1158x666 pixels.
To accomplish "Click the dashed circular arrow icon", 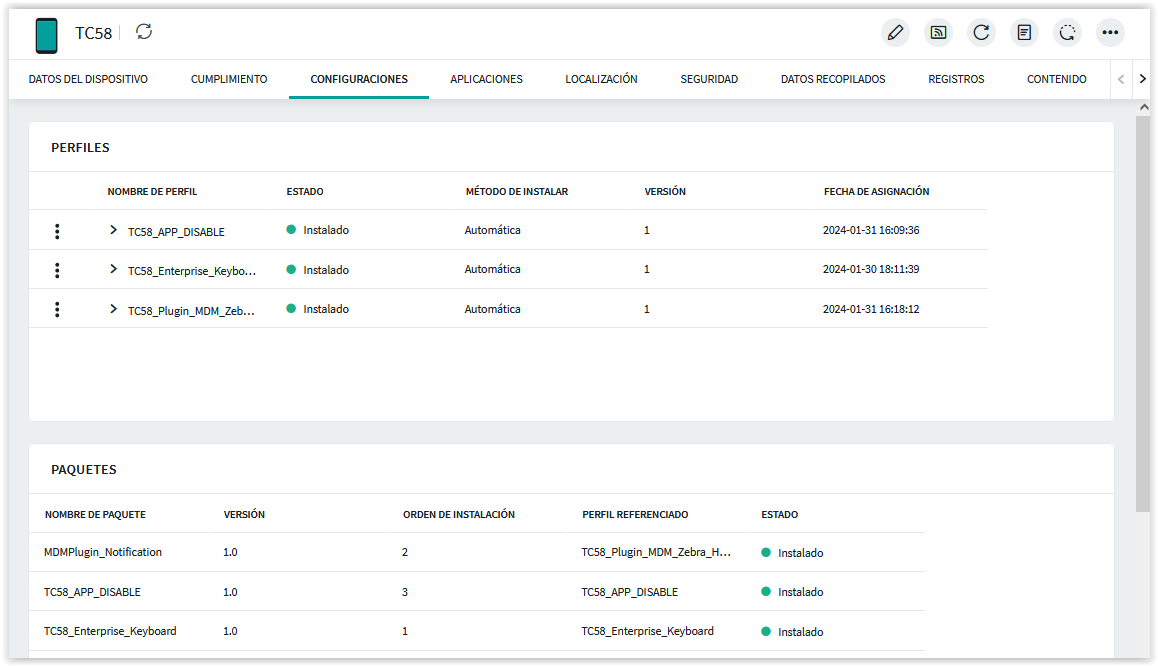I will coord(1067,33).
